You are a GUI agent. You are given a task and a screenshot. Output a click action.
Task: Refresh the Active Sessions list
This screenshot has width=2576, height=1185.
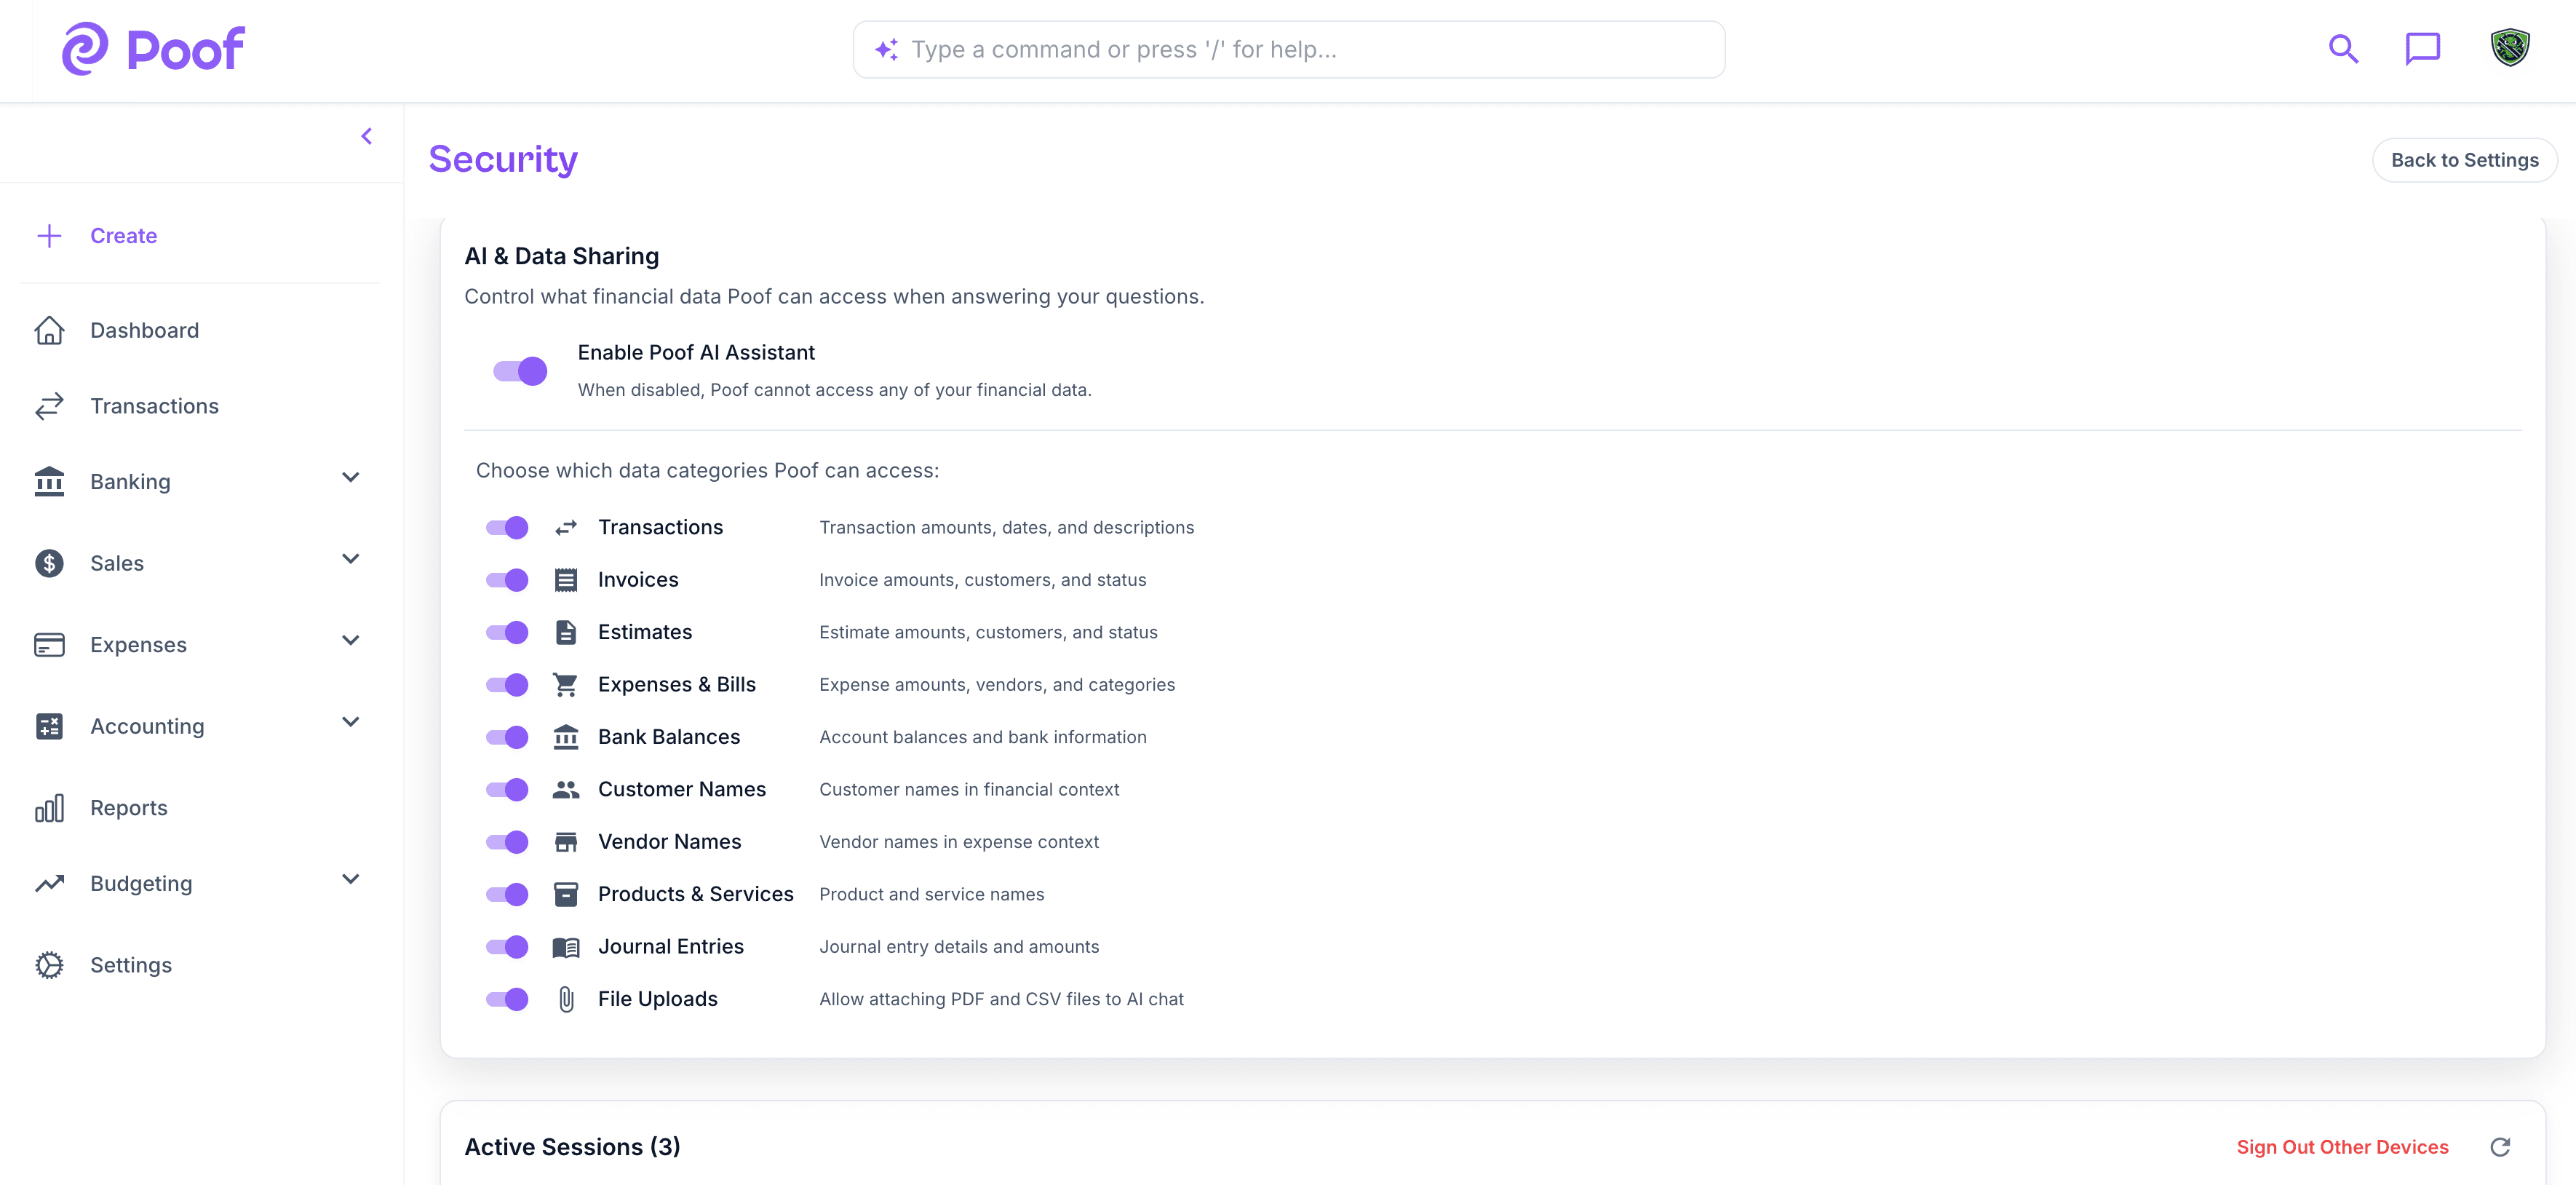pos(2502,1147)
